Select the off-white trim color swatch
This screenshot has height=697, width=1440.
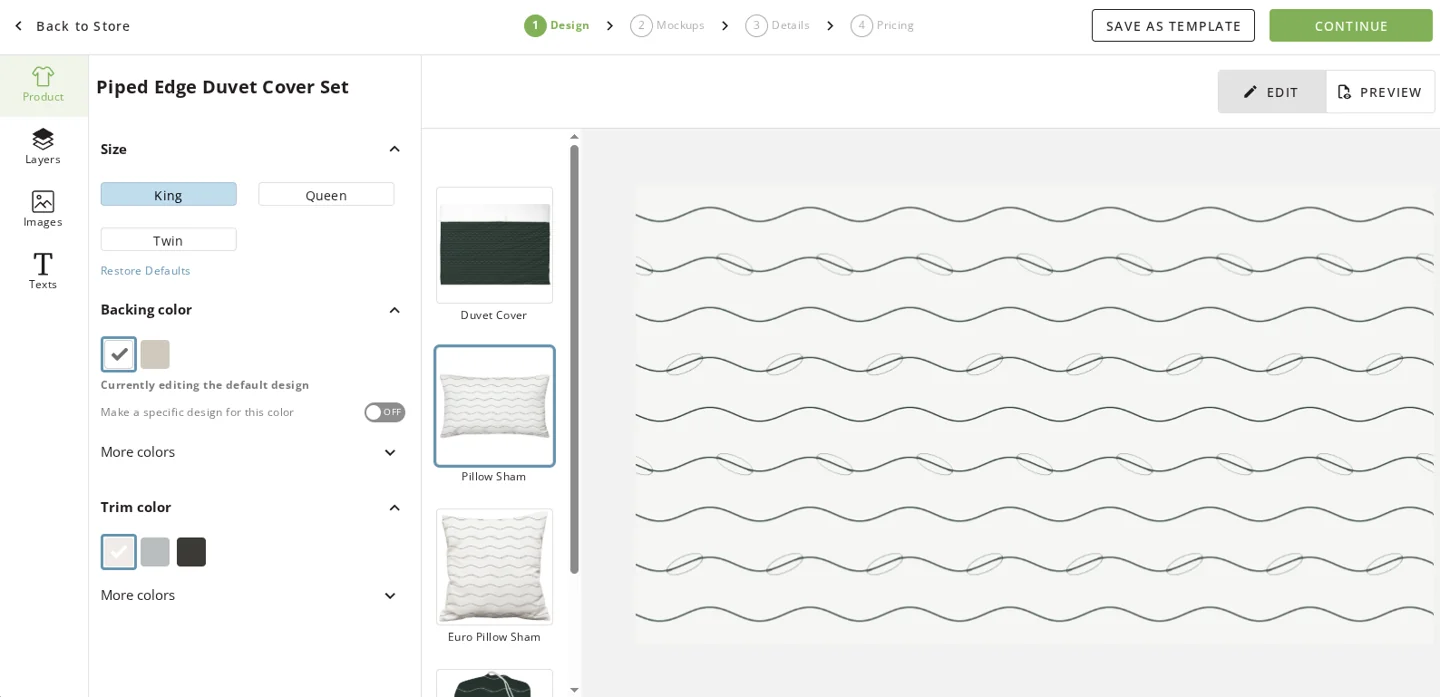point(119,552)
